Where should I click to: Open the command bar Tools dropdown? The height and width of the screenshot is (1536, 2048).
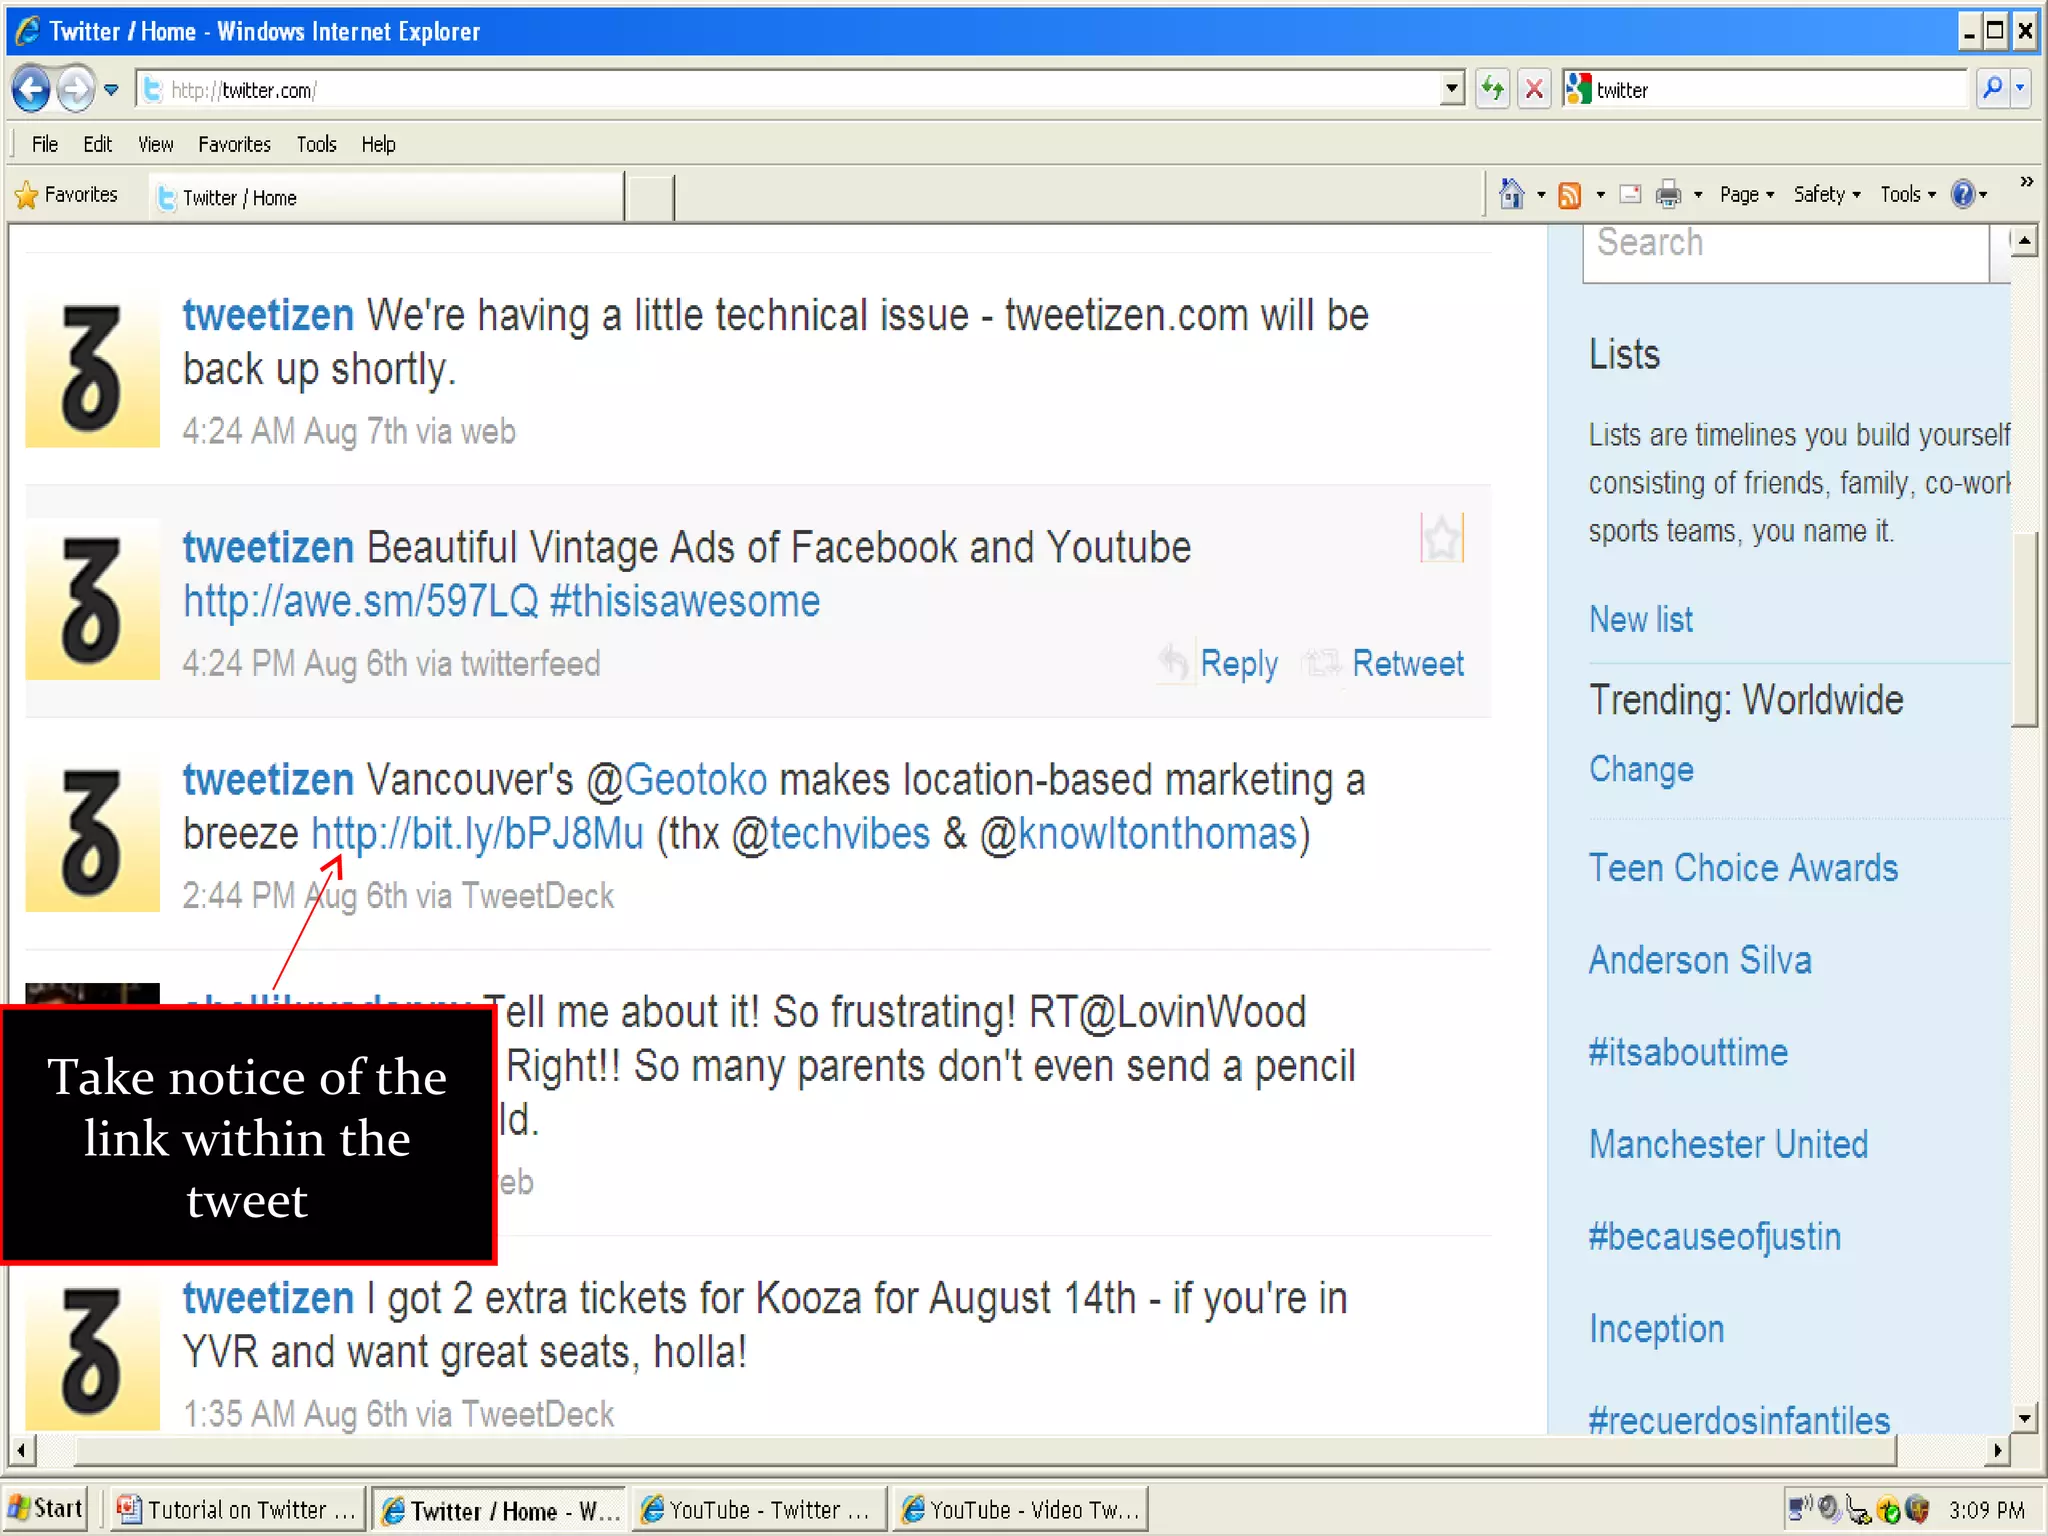point(1908,195)
